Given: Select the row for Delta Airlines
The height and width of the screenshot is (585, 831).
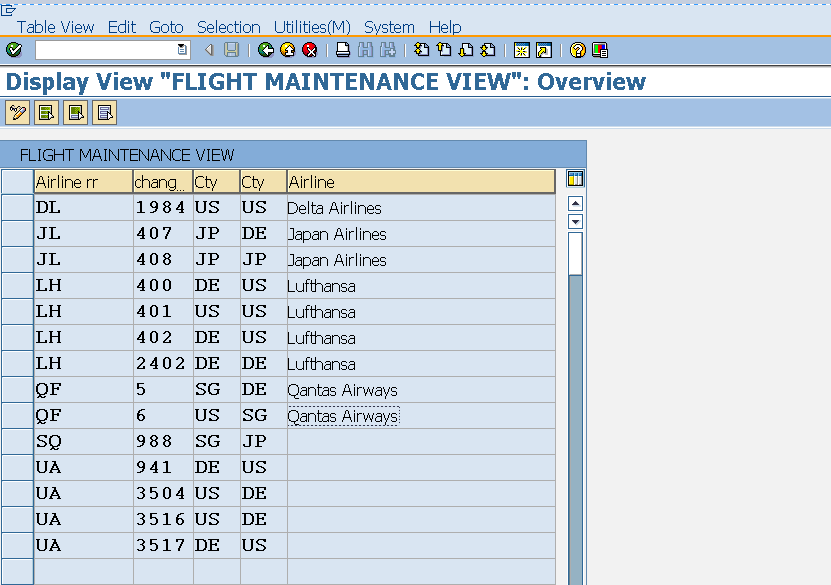Looking at the screenshot, I should [18, 207].
